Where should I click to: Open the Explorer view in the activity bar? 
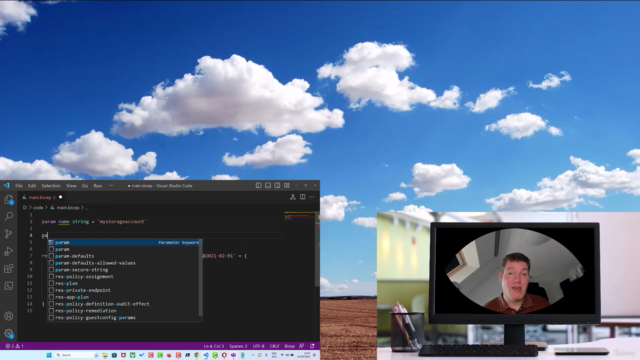pos(9,200)
